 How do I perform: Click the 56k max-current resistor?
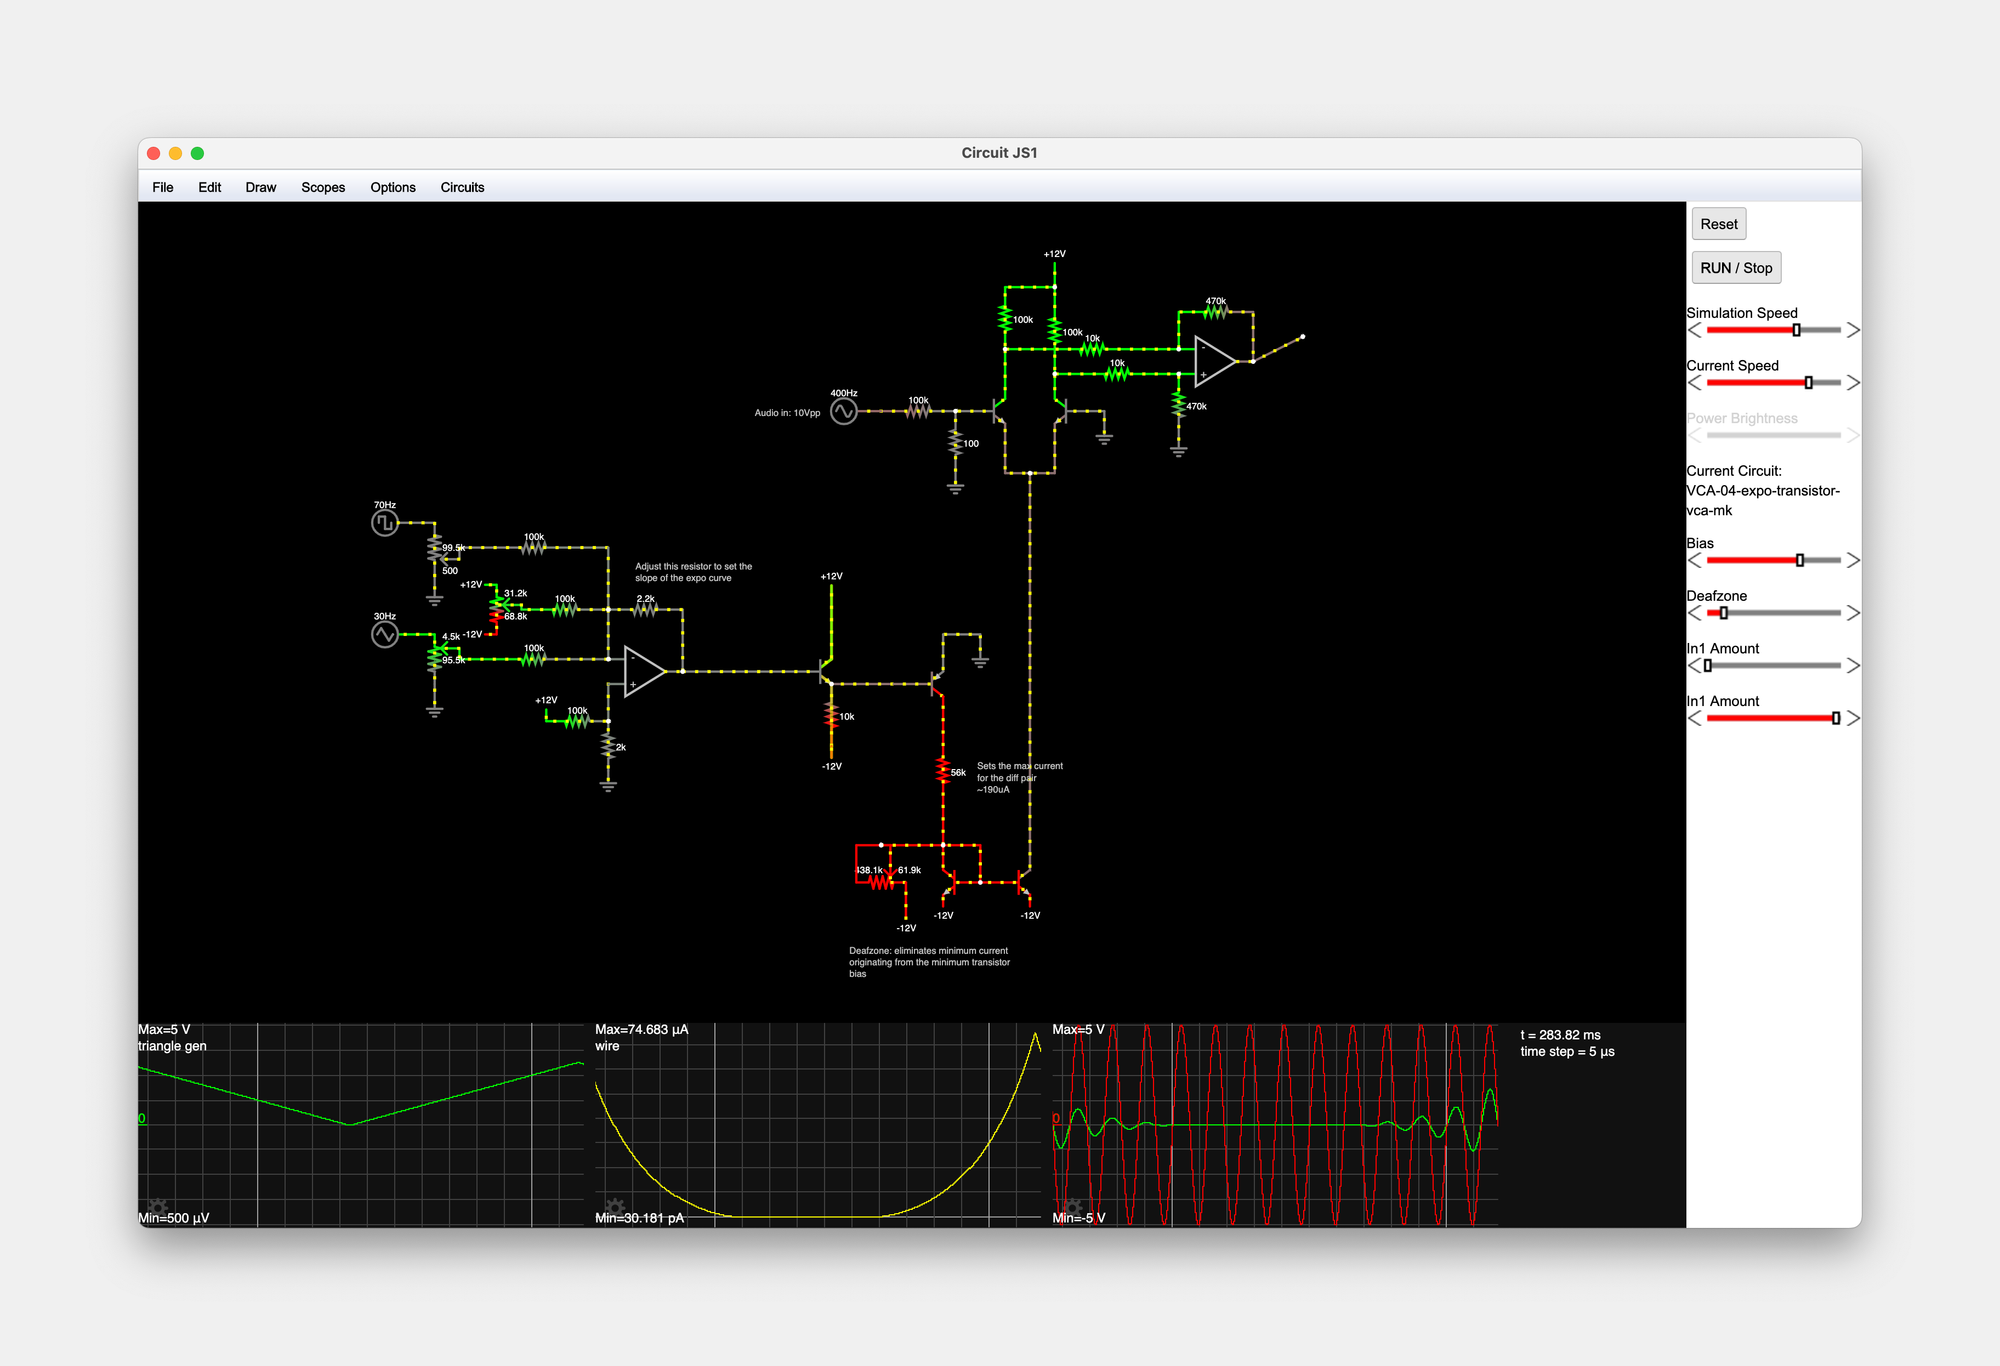[x=942, y=770]
